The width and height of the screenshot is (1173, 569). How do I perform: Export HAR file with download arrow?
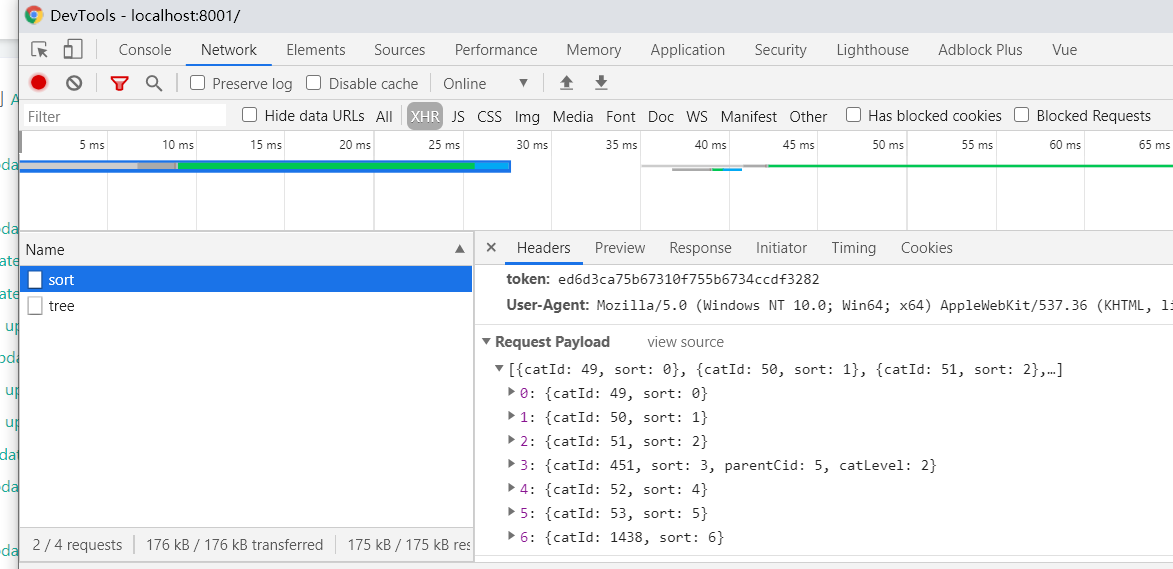(x=601, y=83)
